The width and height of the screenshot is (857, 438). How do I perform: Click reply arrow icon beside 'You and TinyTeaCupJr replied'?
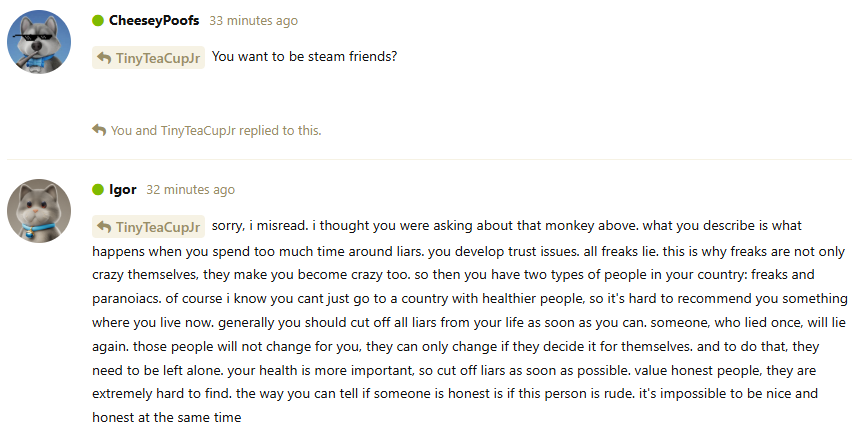pyautogui.click(x=98, y=130)
